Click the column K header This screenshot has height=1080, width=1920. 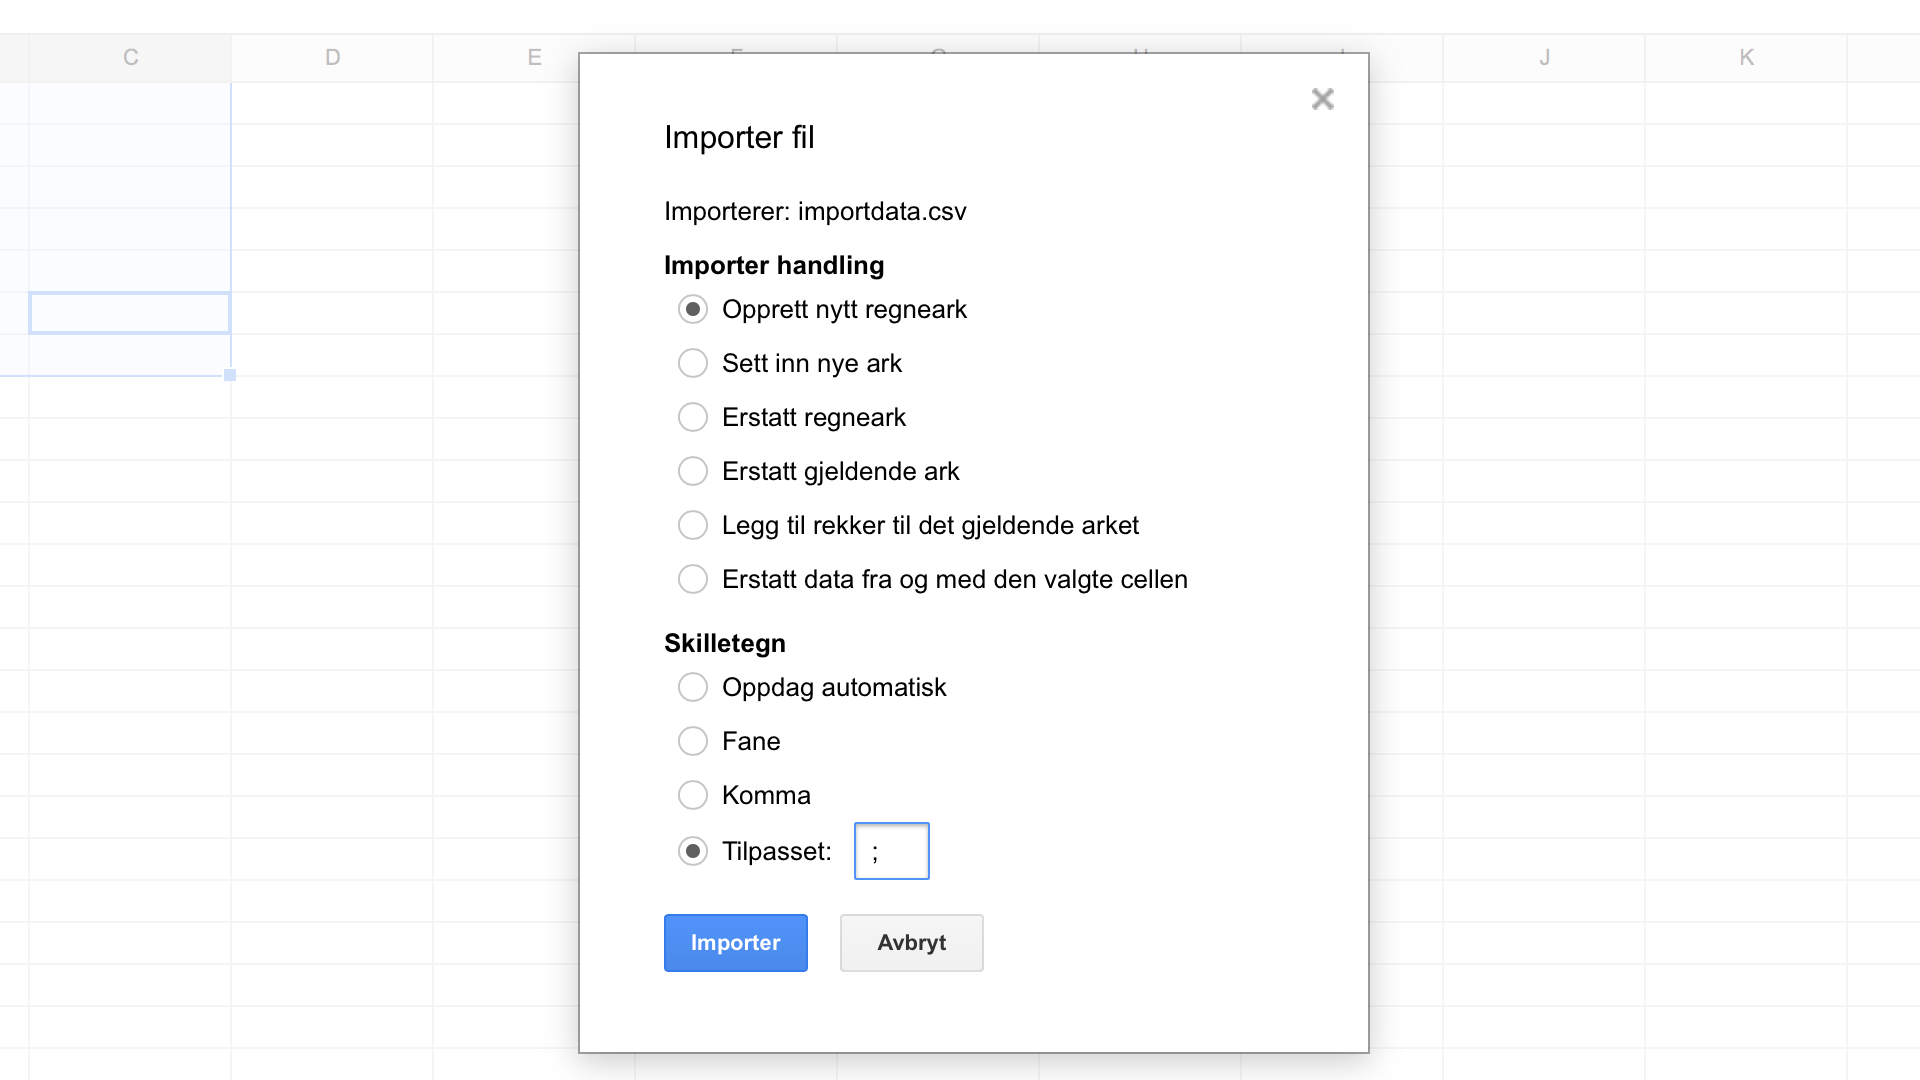tap(1746, 57)
